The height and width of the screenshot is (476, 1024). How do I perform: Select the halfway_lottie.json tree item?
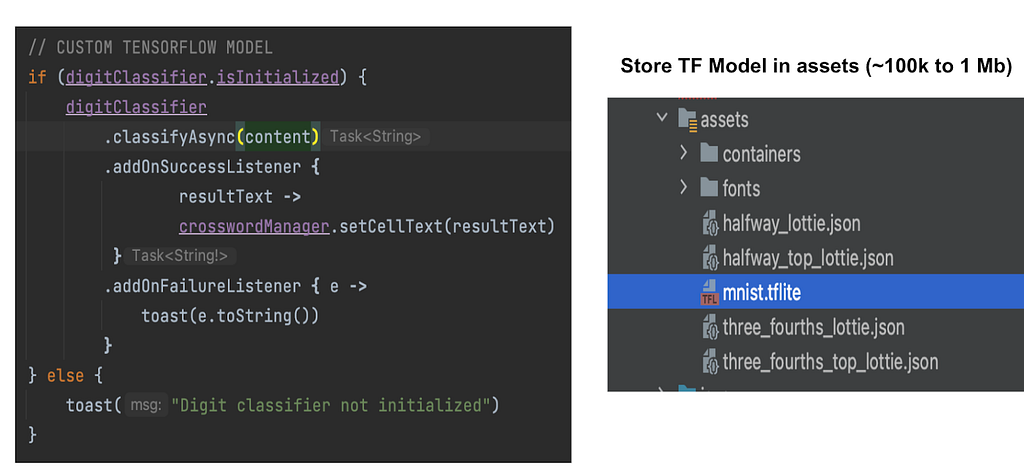tap(816, 223)
